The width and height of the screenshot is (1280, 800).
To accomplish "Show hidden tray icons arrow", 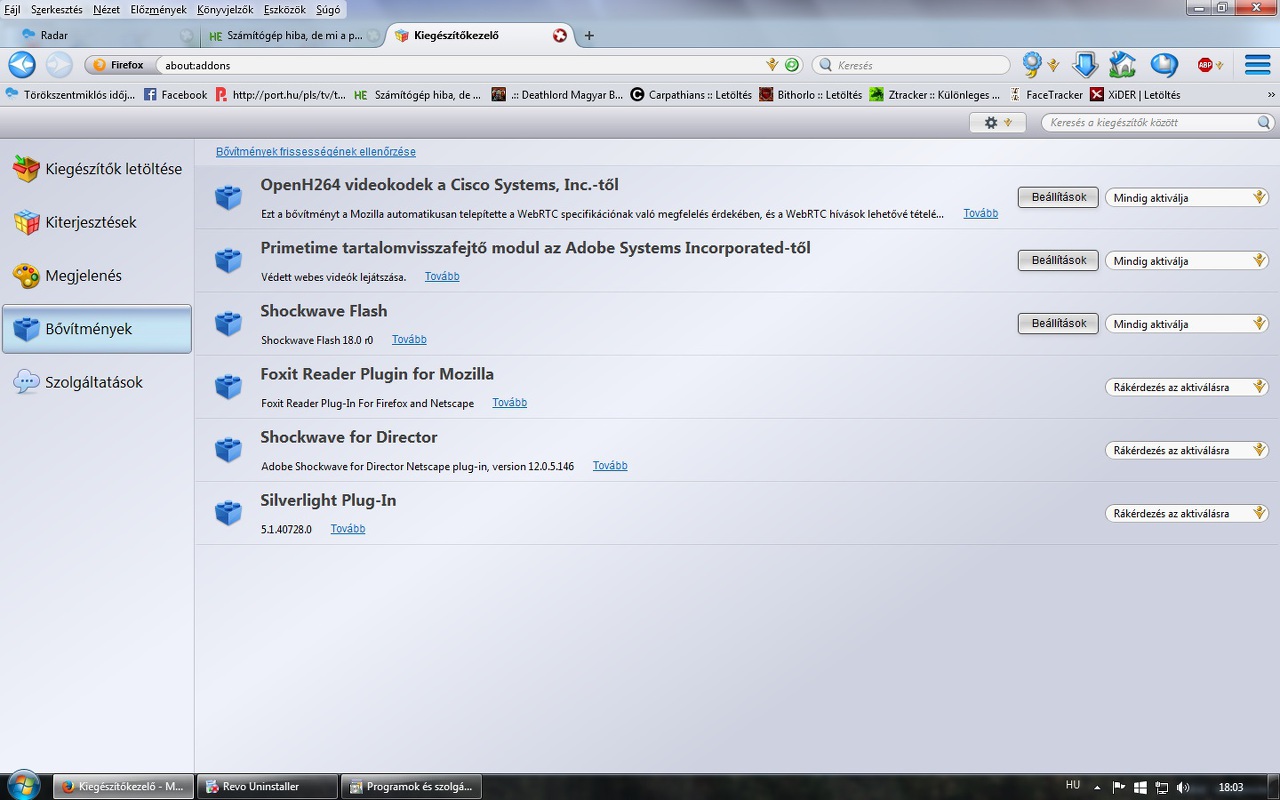I will click(1097, 787).
